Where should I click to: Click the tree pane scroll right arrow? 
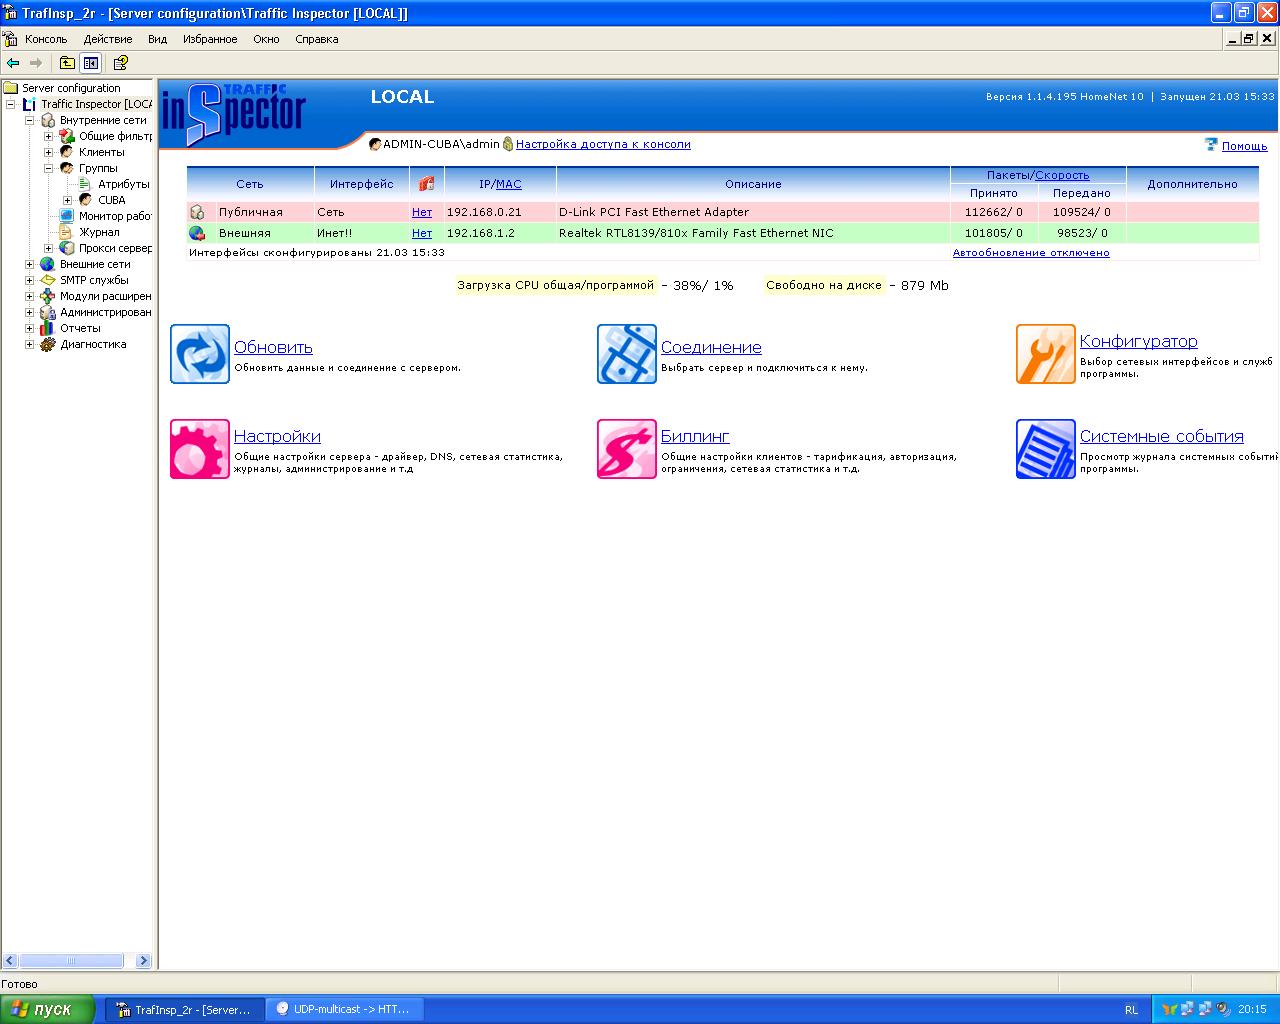pos(143,961)
